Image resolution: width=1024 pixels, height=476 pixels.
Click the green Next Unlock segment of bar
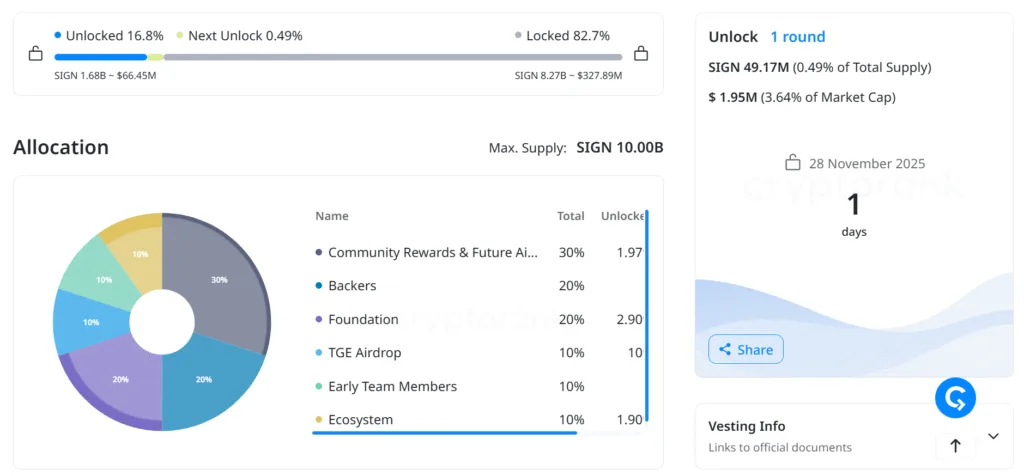pyautogui.click(x=155, y=57)
